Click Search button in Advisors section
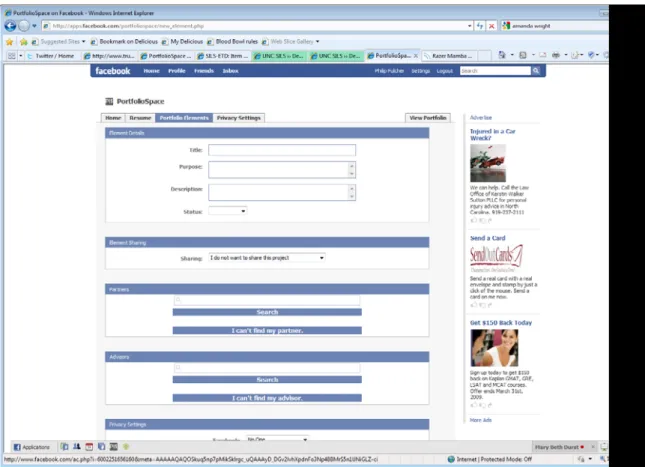The height and width of the screenshot is (467, 645). click(267, 379)
